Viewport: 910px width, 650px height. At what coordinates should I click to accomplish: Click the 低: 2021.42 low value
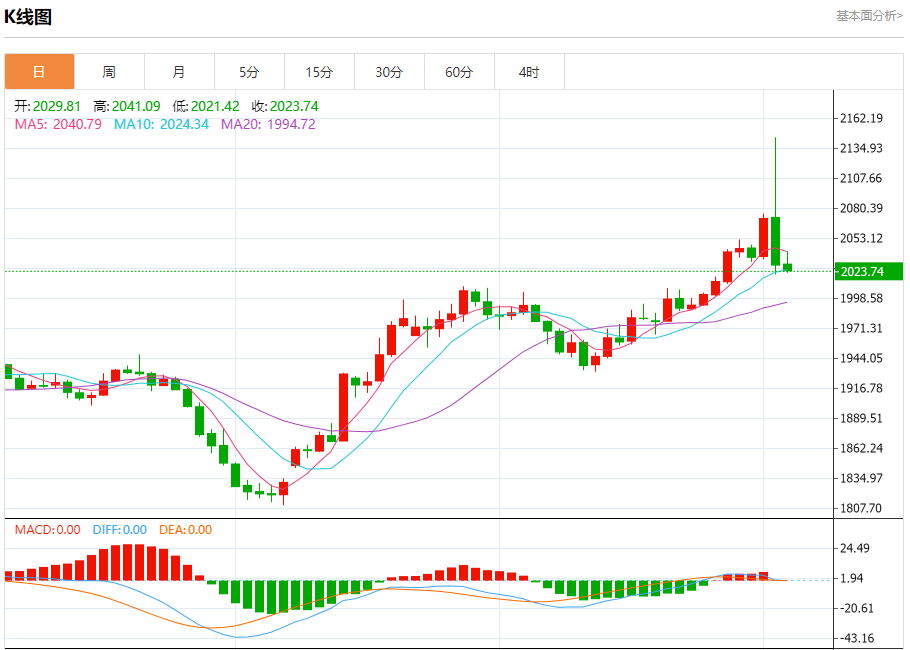click(x=206, y=106)
